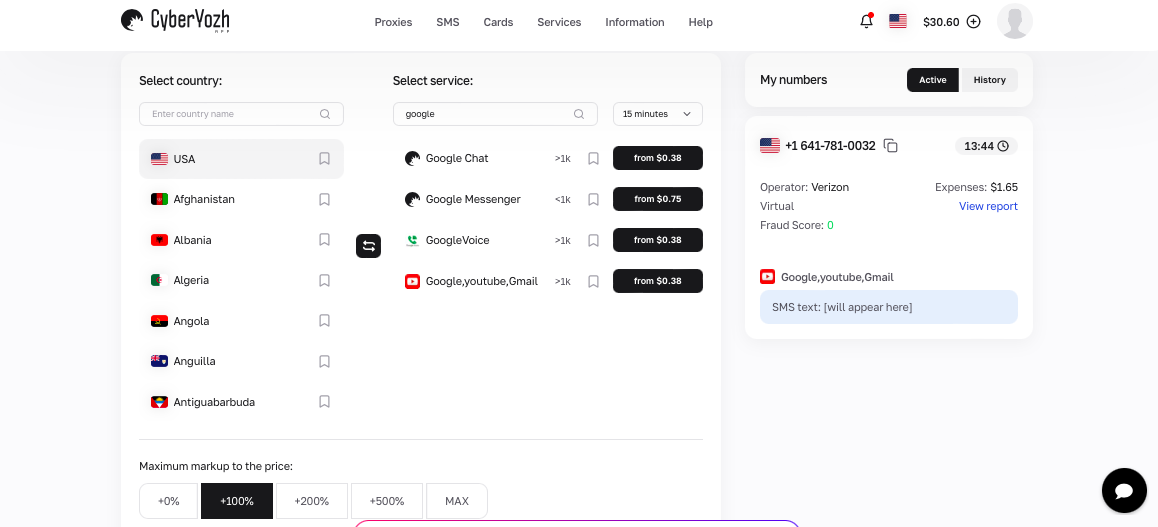This screenshot has height=527, width=1158.
Task: Bookmark Algeria country
Action: click(324, 280)
